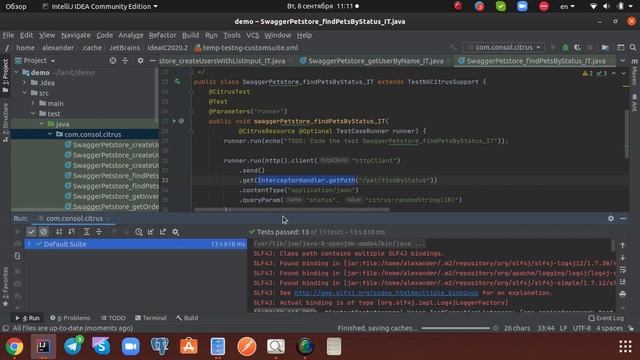
Task: Open test runner settings gear
Action: 176,232
